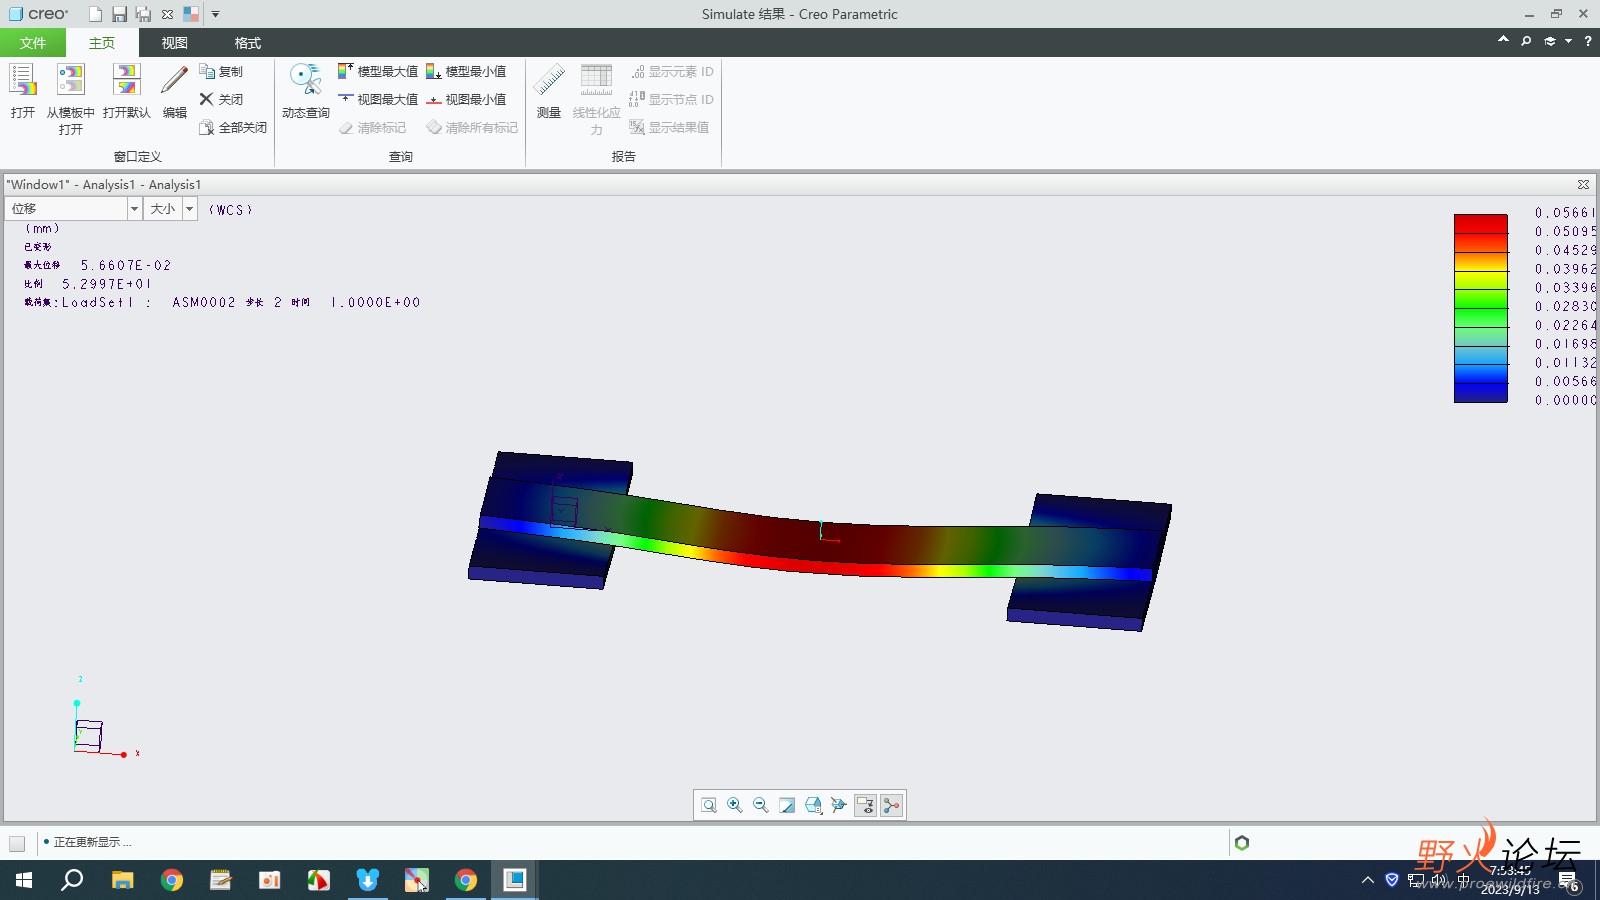Click the window switch icon in quick access toolbar
The height and width of the screenshot is (900, 1600).
pyautogui.click(x=191, y=14)
